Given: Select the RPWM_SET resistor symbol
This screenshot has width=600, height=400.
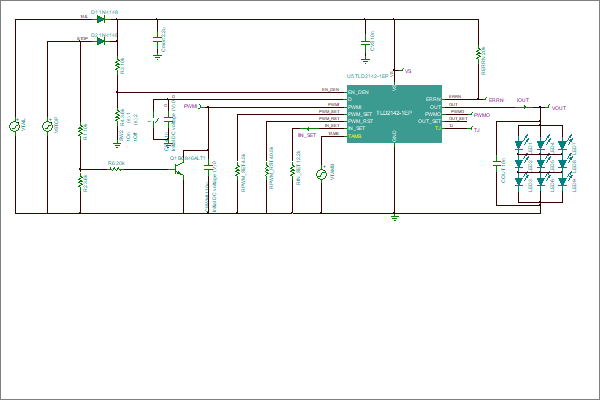Looking at the screenshot, I should click(x=237, y=170).
